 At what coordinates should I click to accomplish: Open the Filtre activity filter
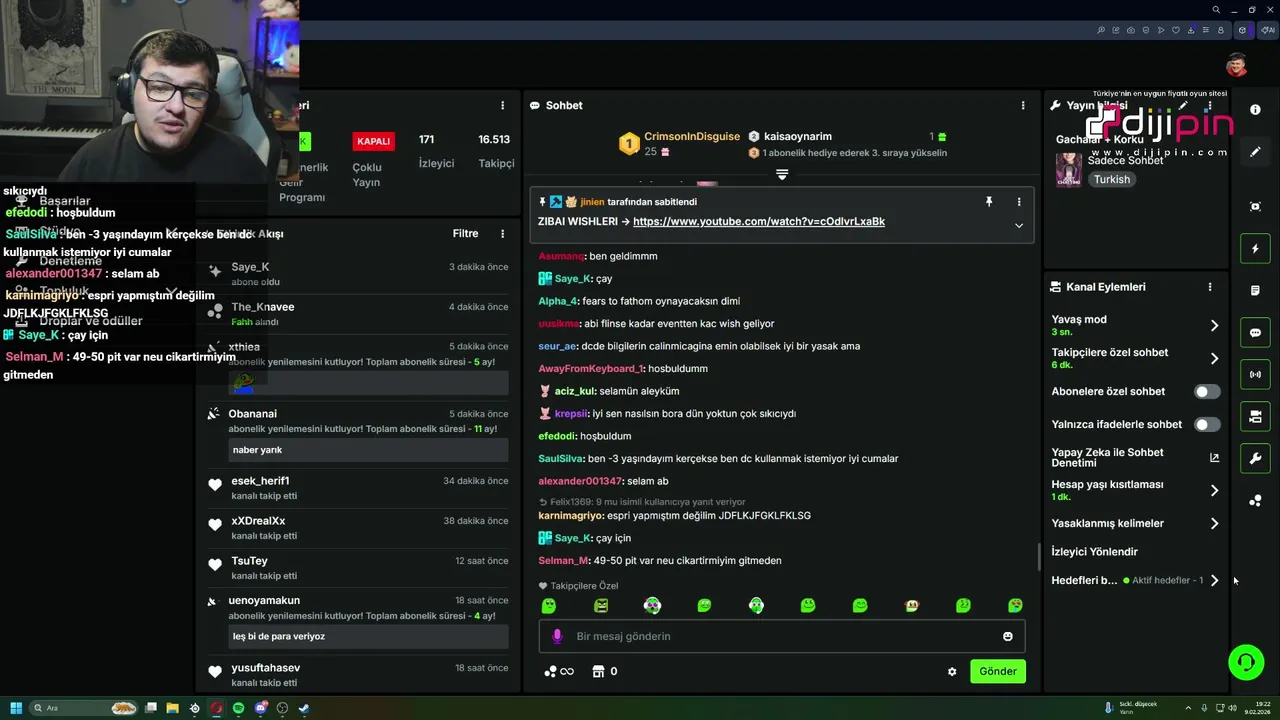(x=465, y=234)
